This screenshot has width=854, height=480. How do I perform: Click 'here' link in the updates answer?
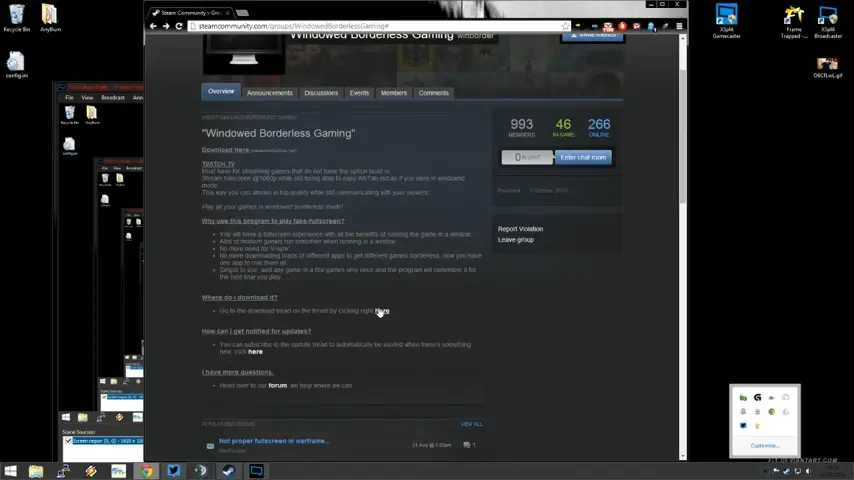coord(255,352)
